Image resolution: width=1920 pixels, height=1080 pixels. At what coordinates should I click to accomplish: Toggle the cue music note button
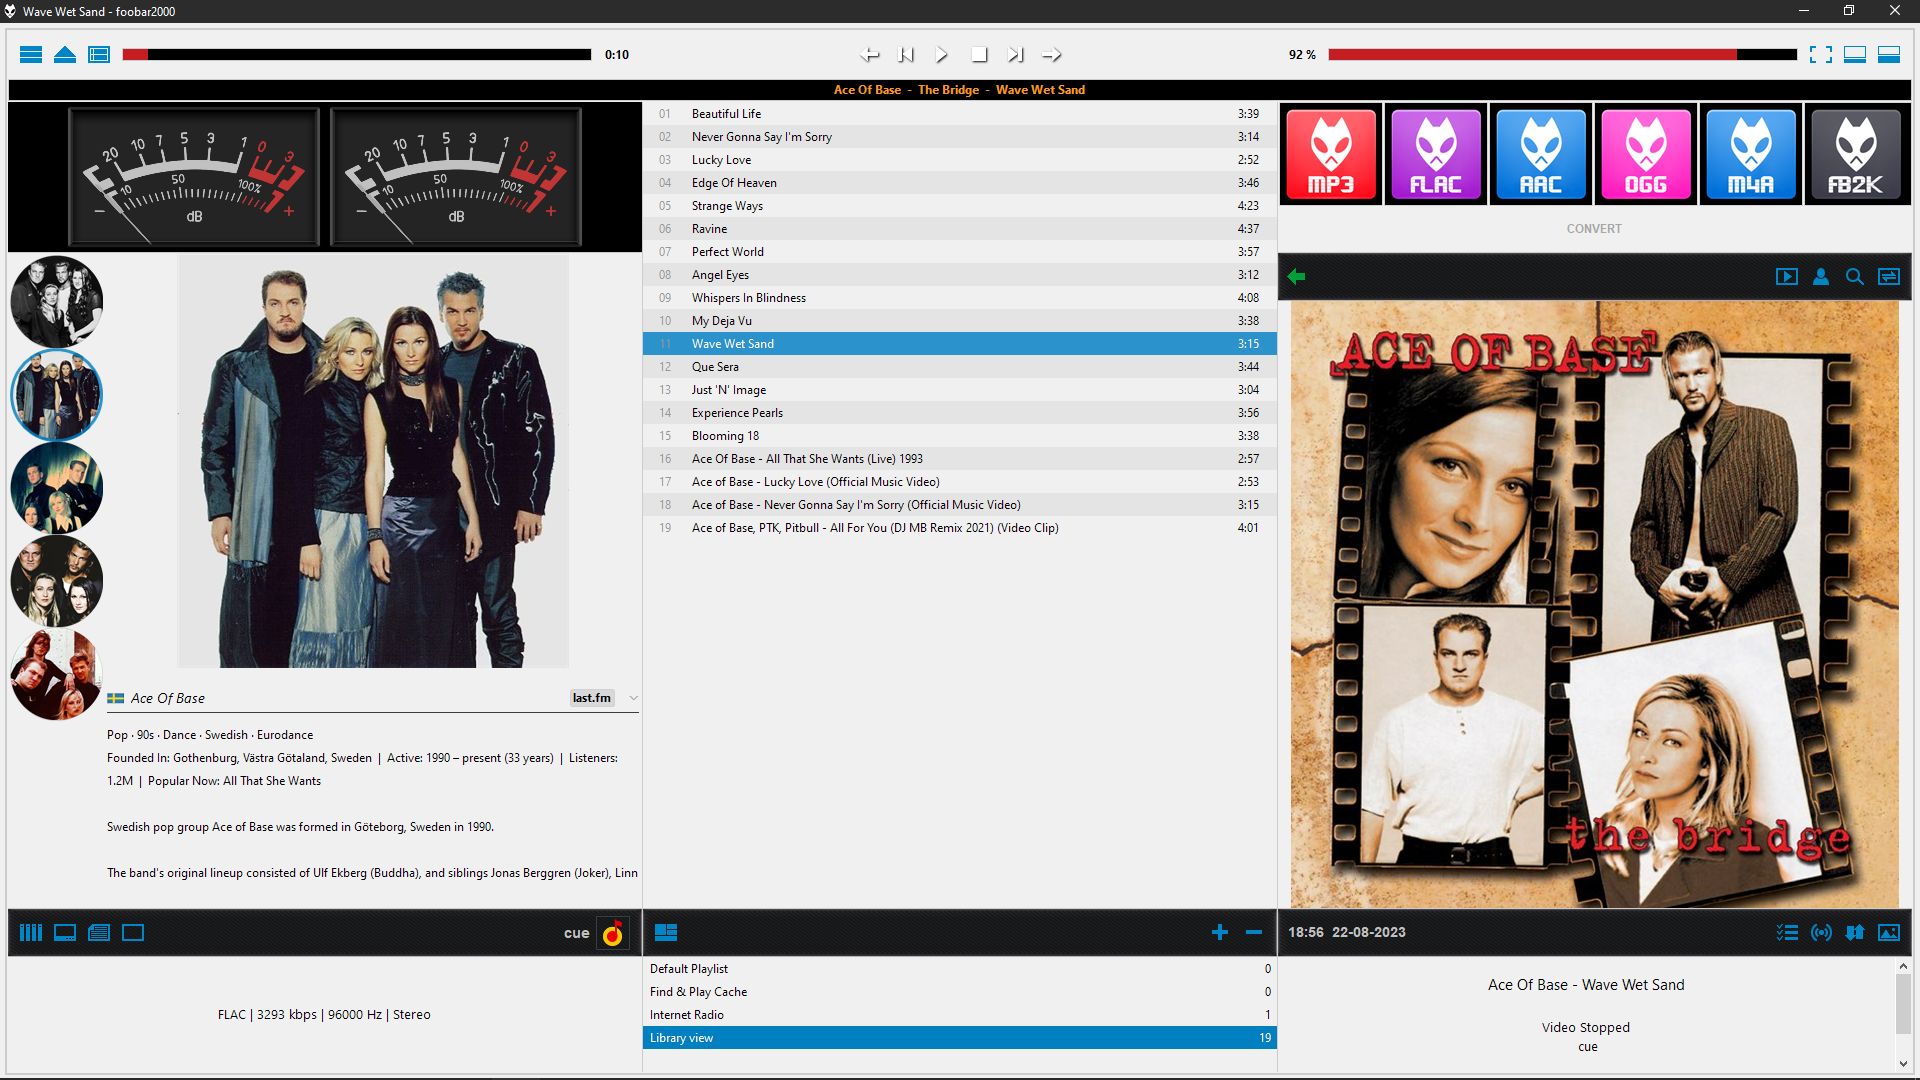click(x=612, y=933)
